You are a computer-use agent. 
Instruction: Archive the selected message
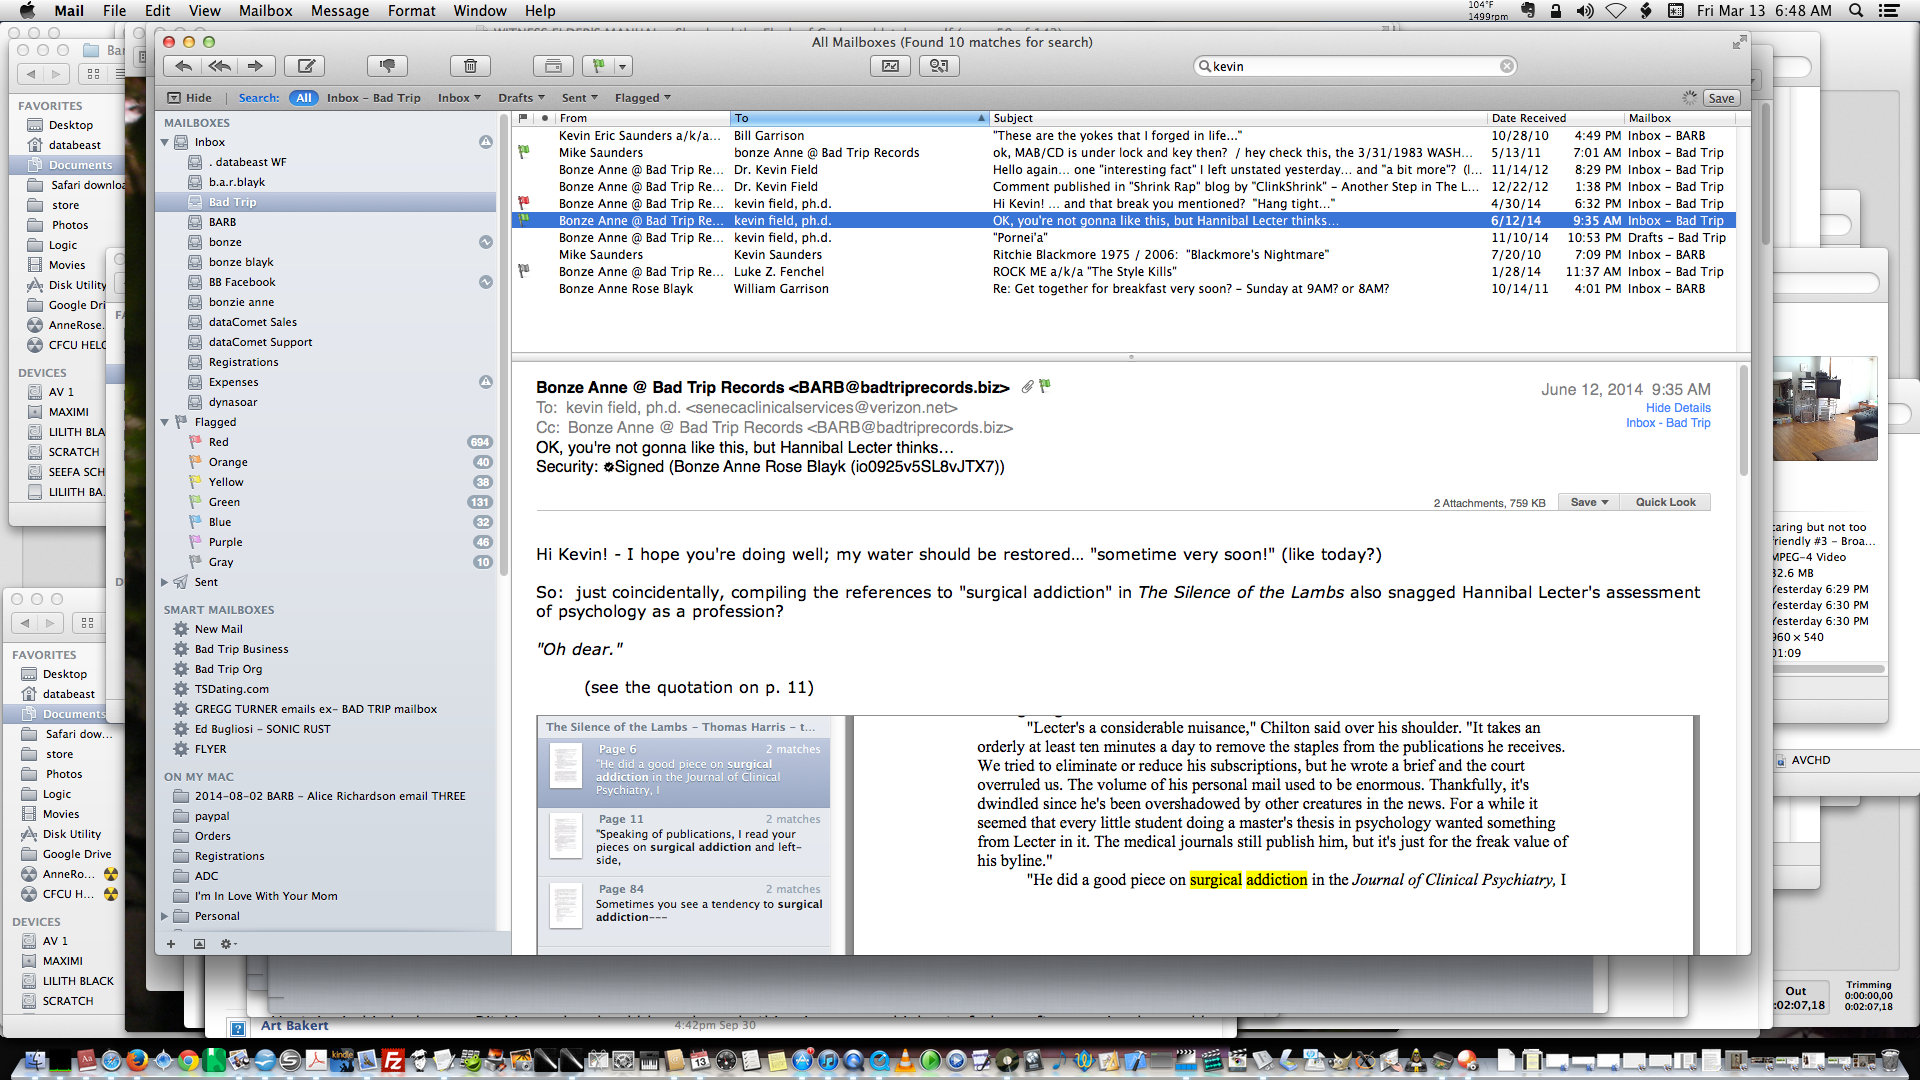click(x=553, y=66)
